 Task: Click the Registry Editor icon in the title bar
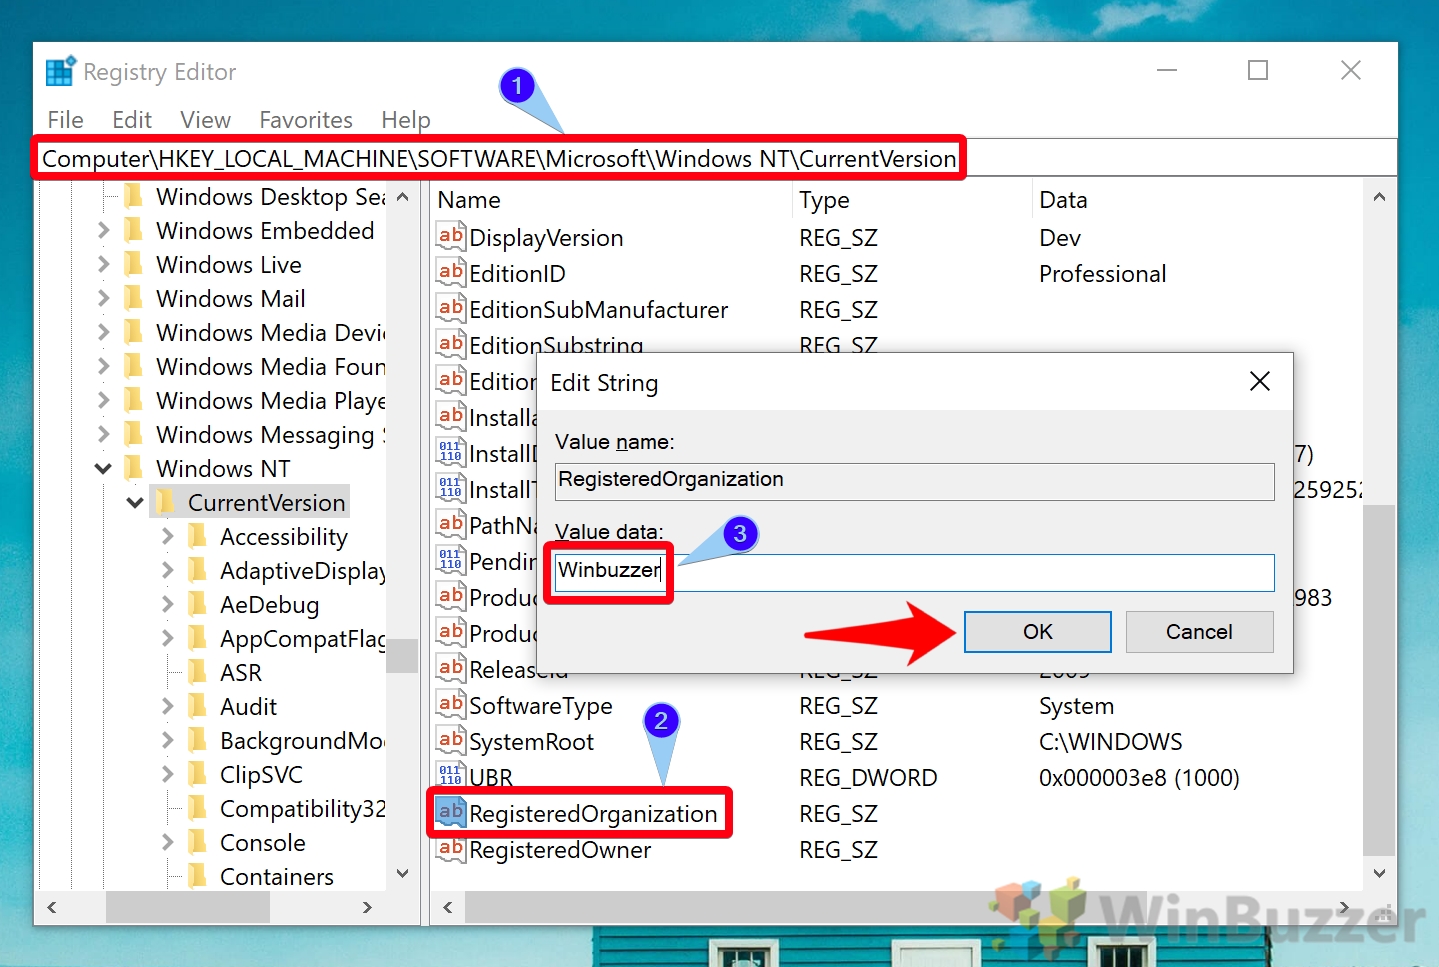pos(58,70)
